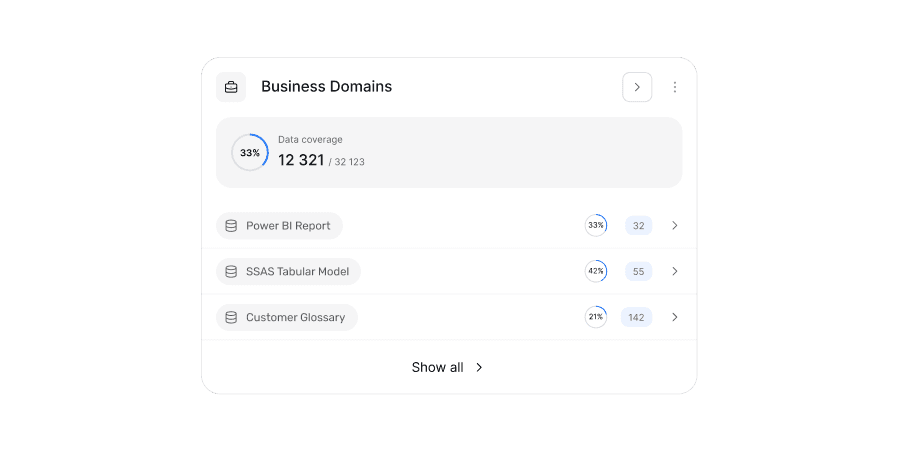
Task: Click Show all link
Action: tap(448, 367)
